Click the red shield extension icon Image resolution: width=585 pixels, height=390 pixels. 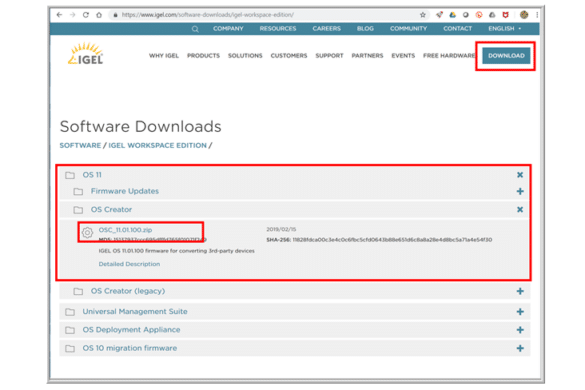(506, 15)
